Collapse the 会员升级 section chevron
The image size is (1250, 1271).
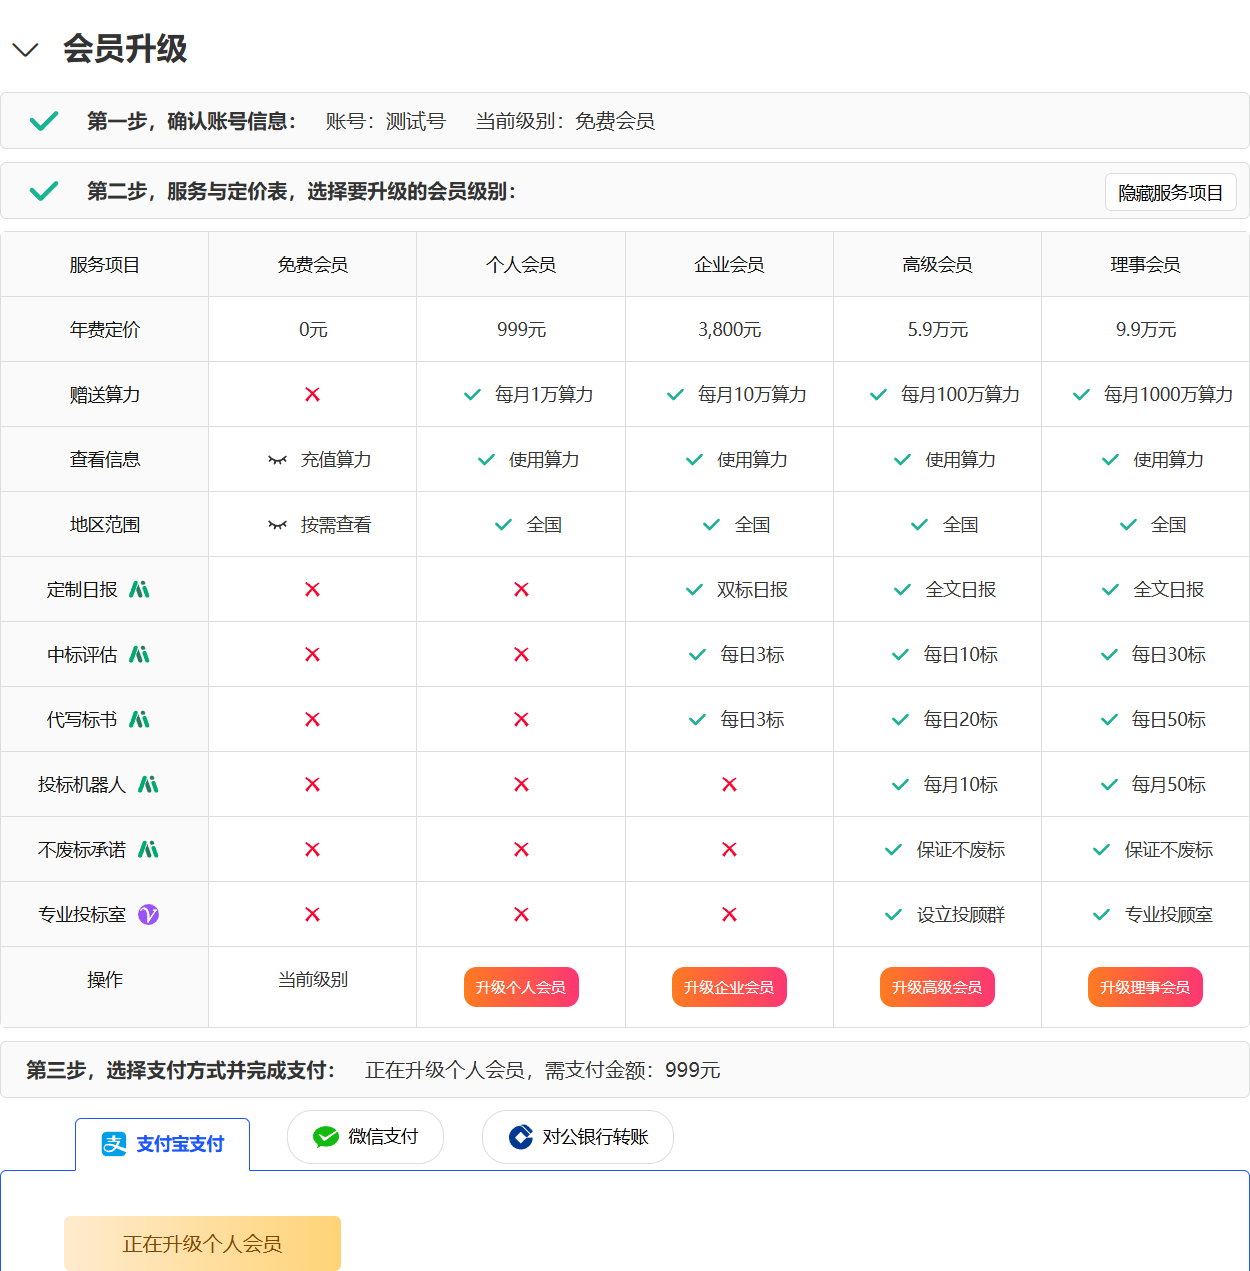point(25,50)
